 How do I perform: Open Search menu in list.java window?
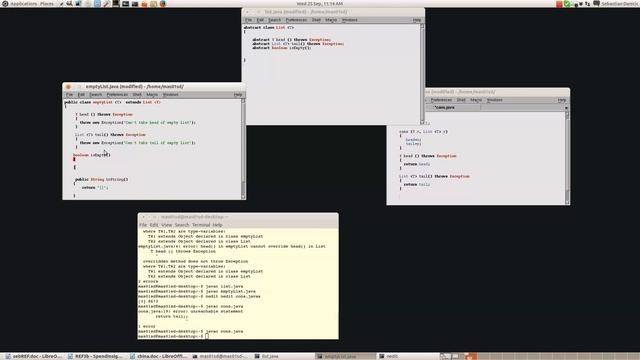275,20
